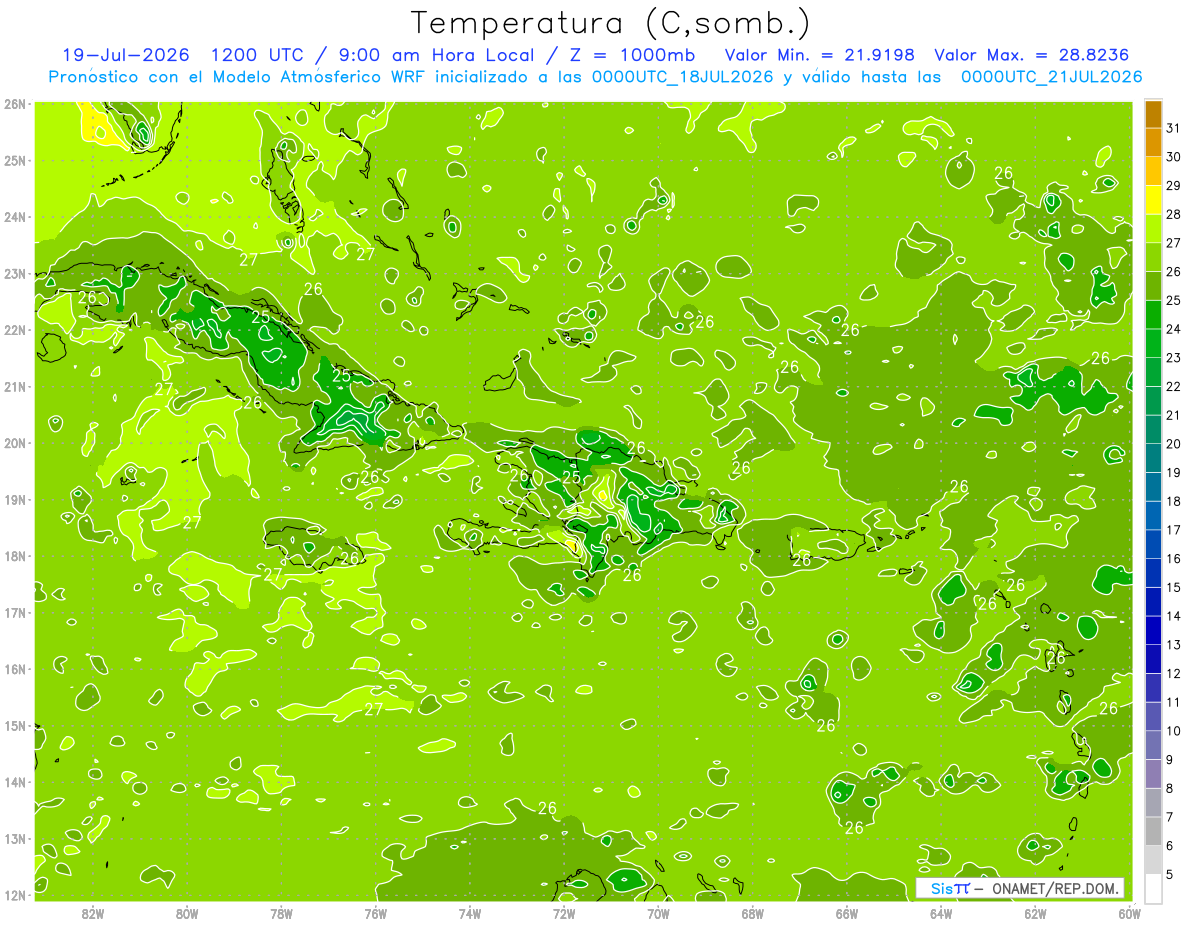Click latitude axis label '21N'
Image resolution: width=1200 pixels, height=927 pixels.
(16, 387)
